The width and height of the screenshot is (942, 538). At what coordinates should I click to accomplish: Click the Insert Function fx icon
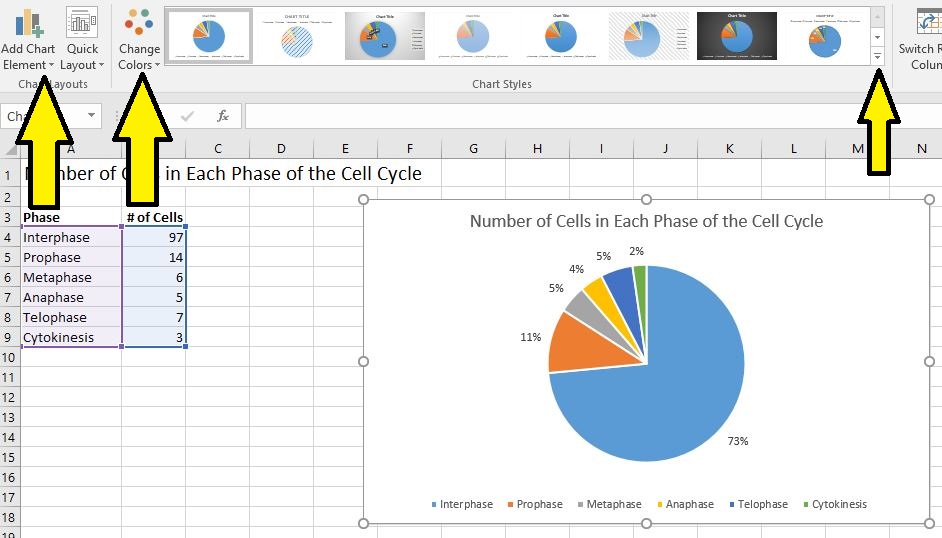pos(223,116)
